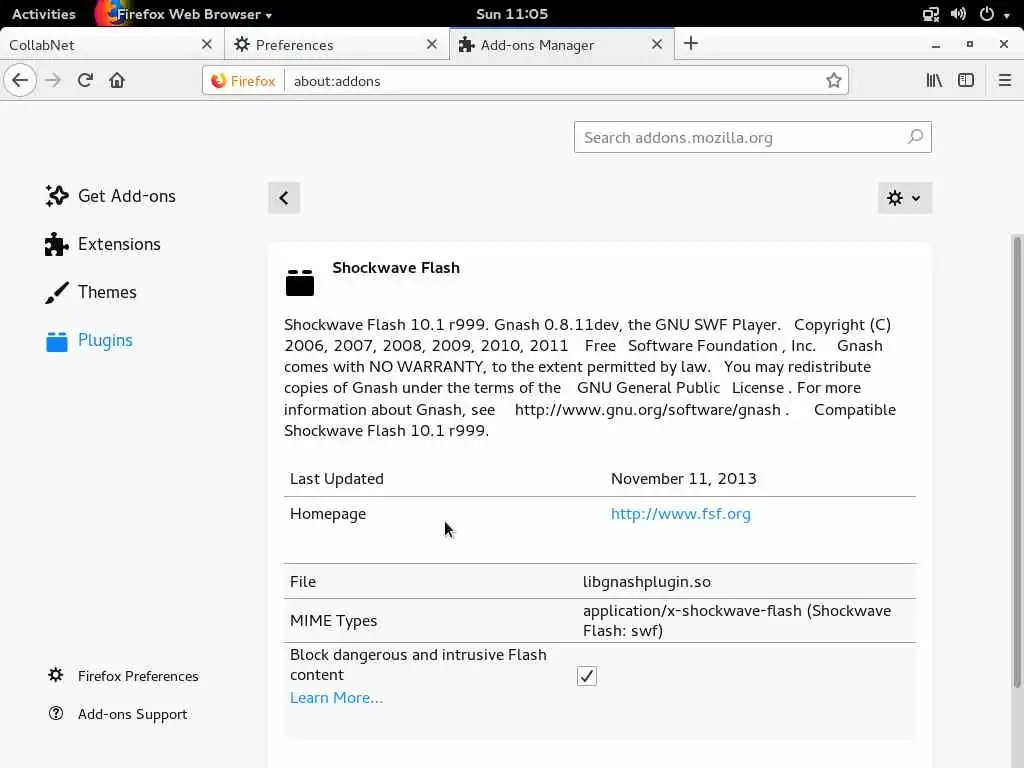1024x768 pixels.
Task: Open the power system menu icon
Action: [x=987, y=14]
